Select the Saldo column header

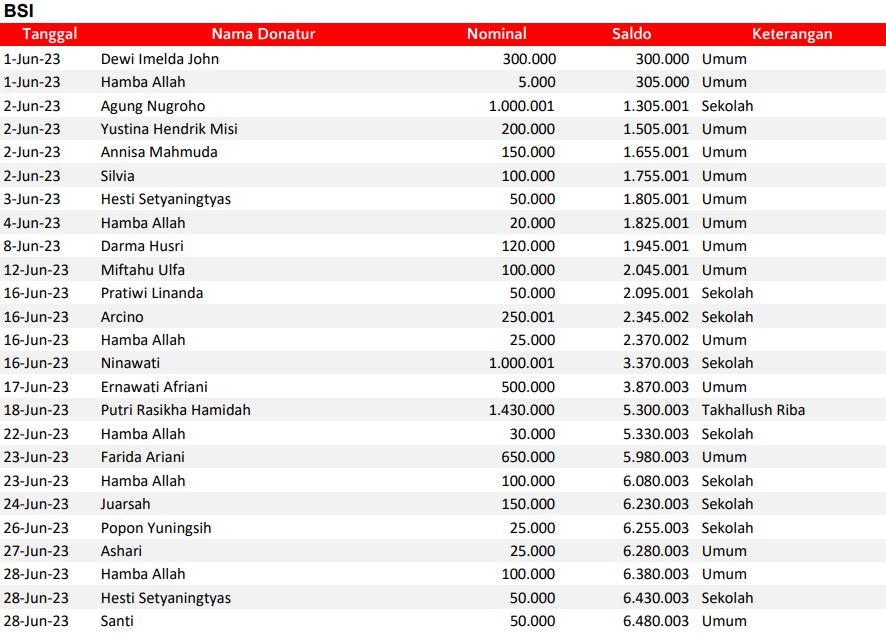631,34
